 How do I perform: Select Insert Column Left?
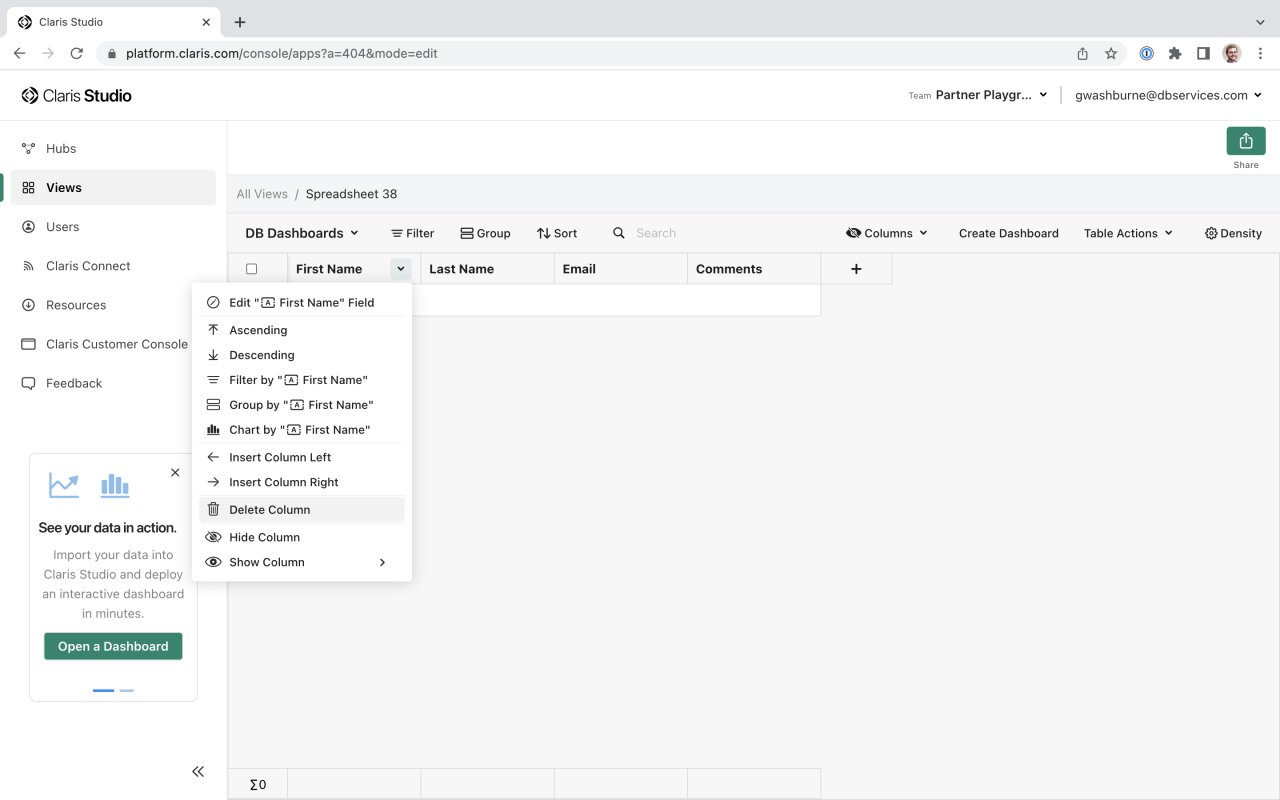[x=302, y=457]
